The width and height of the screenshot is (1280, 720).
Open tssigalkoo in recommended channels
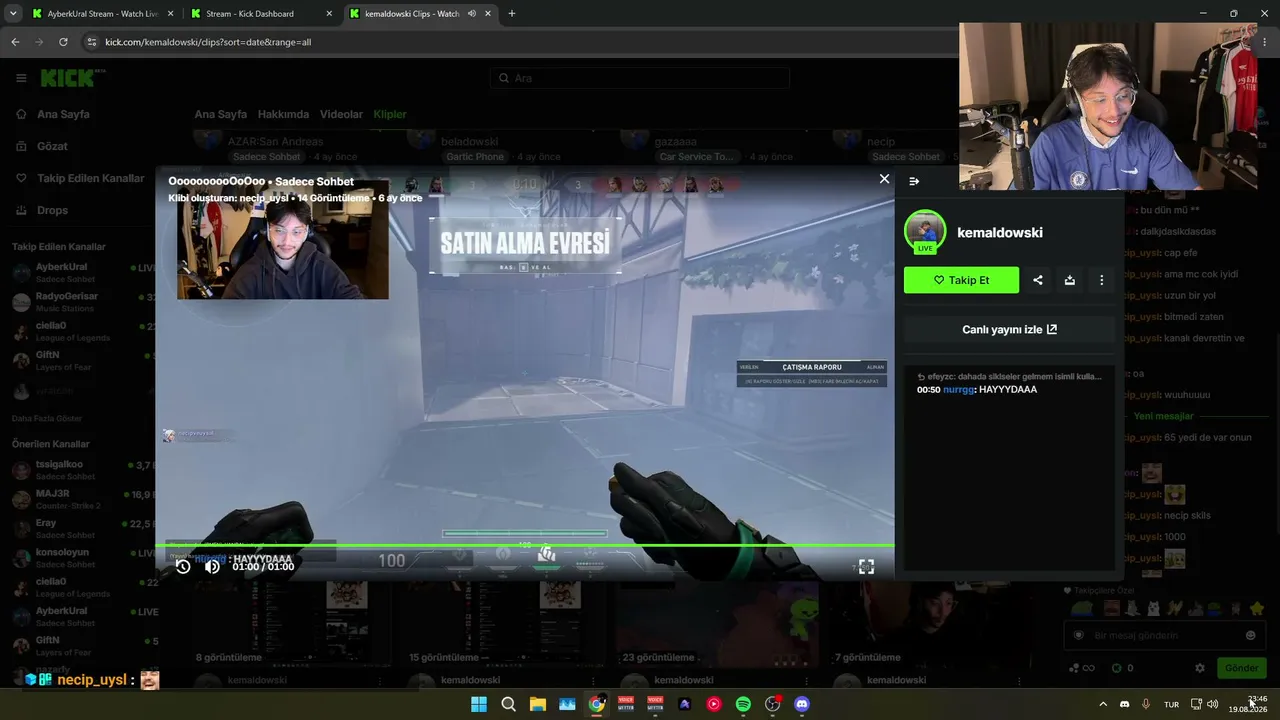coord(84,470)
